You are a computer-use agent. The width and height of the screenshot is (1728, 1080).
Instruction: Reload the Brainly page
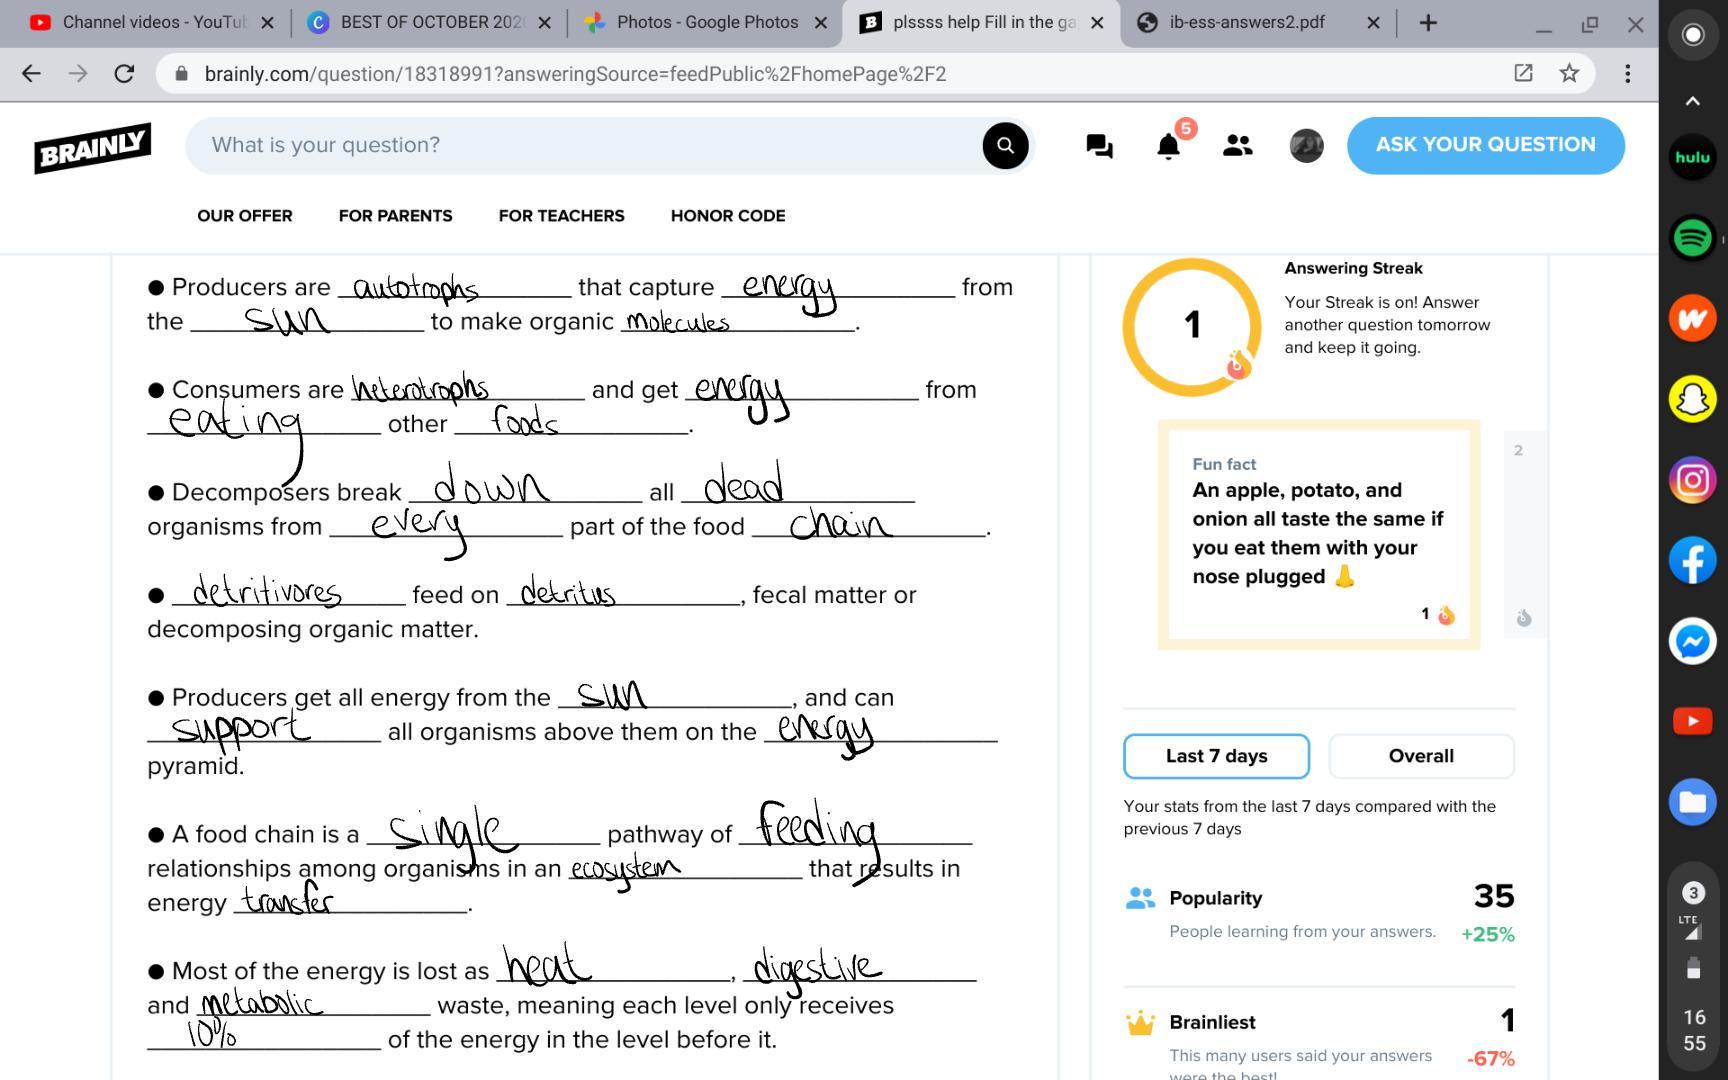point(124,73)
